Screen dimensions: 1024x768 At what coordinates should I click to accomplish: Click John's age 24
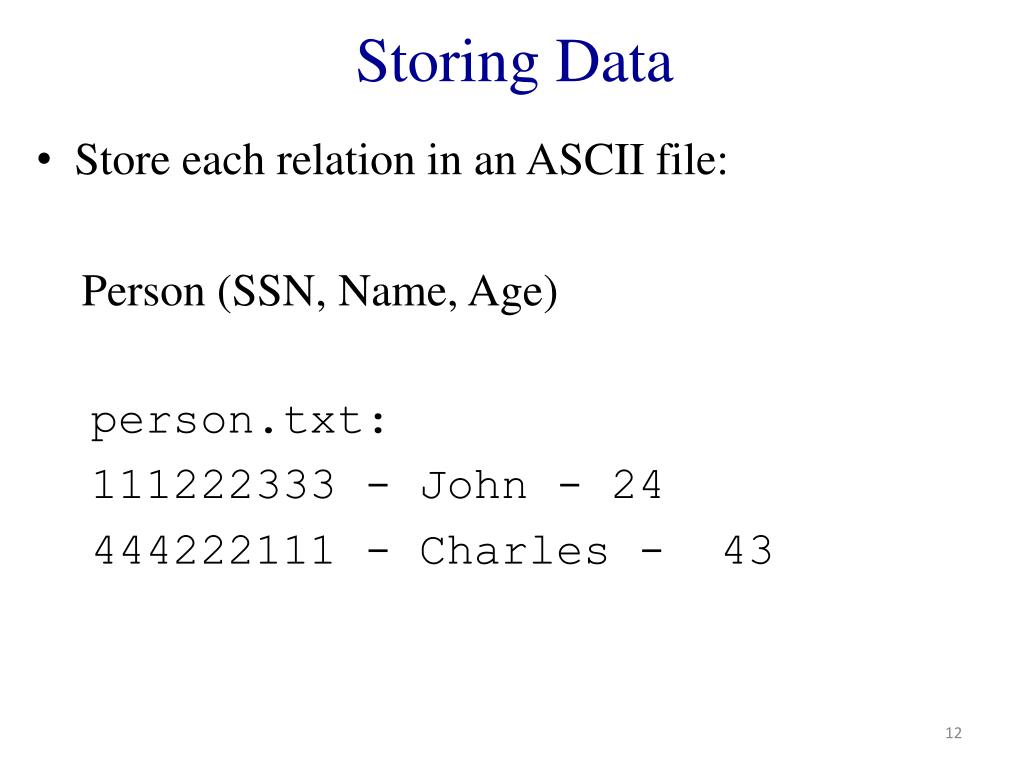637,485
